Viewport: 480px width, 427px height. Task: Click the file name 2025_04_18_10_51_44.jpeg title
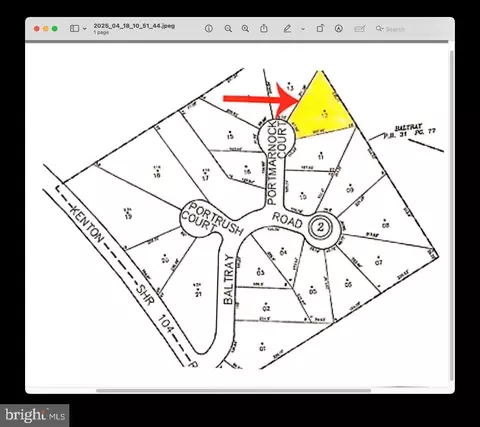pyautogui.click(x=134, y=26)
